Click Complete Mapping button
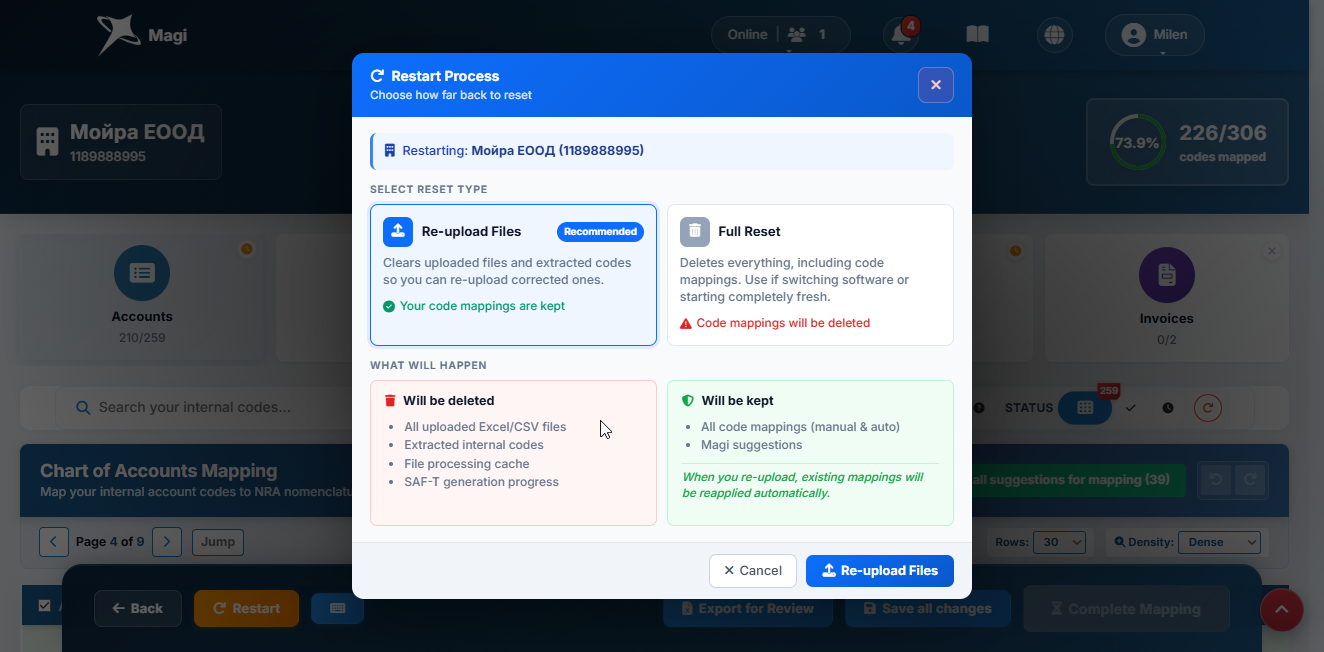 coord(1126,609)
